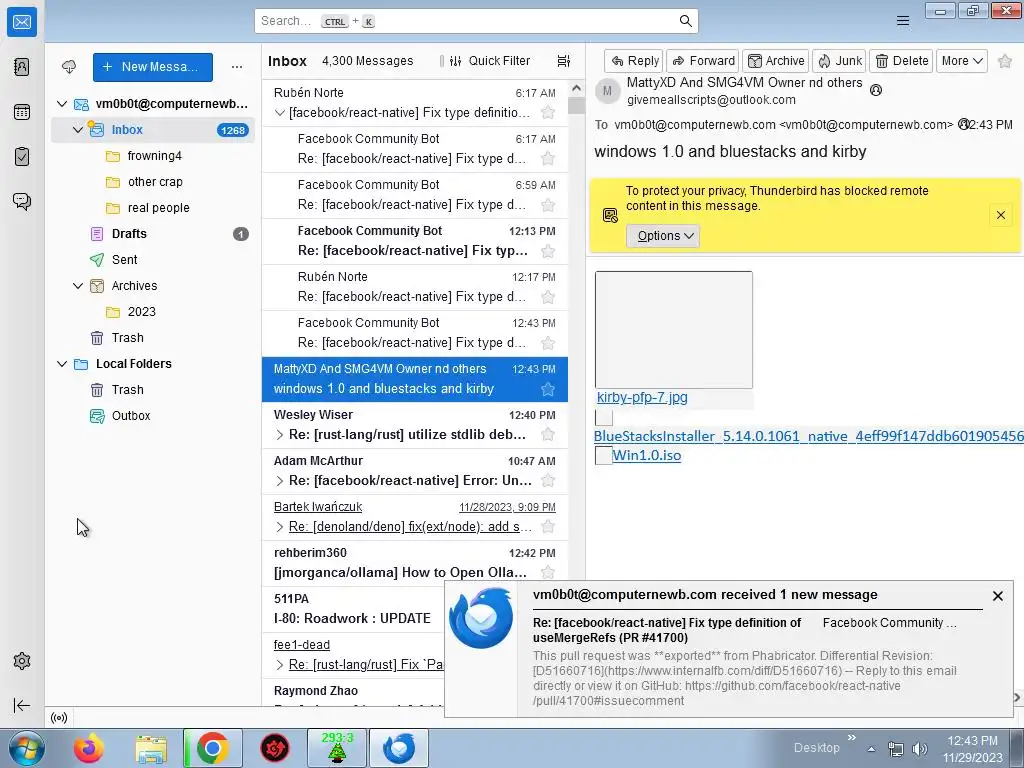Screen dimensions: 1024x768
Task: Open the Address Book space
Action: pos(22,67)
